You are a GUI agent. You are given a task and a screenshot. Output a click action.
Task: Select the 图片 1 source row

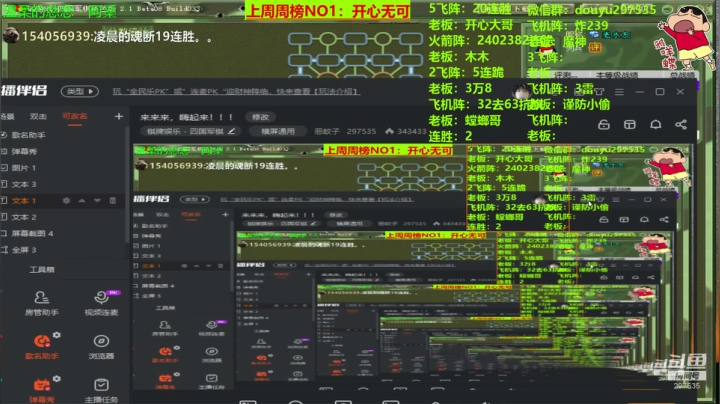(x=63, y=168)
